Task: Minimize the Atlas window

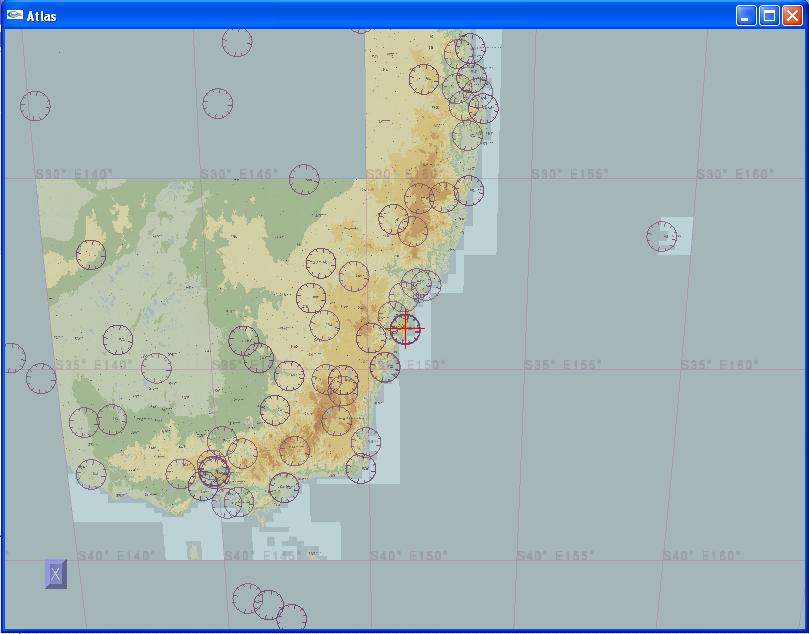Action: 746,15
